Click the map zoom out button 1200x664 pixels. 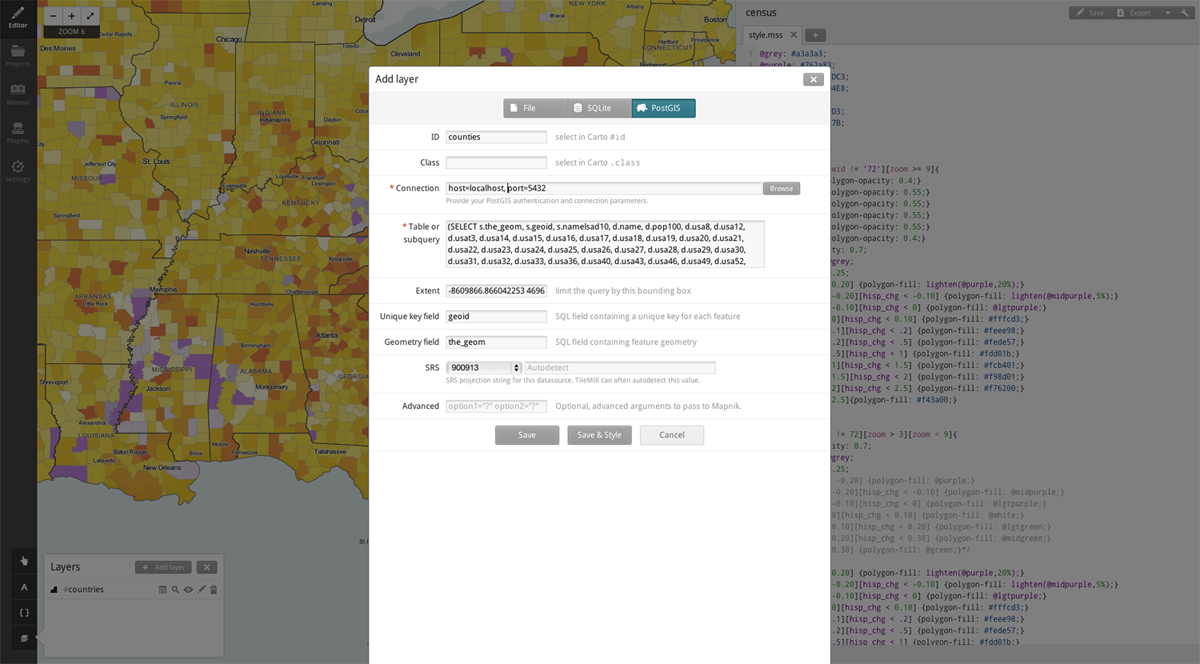click(52, 16)
